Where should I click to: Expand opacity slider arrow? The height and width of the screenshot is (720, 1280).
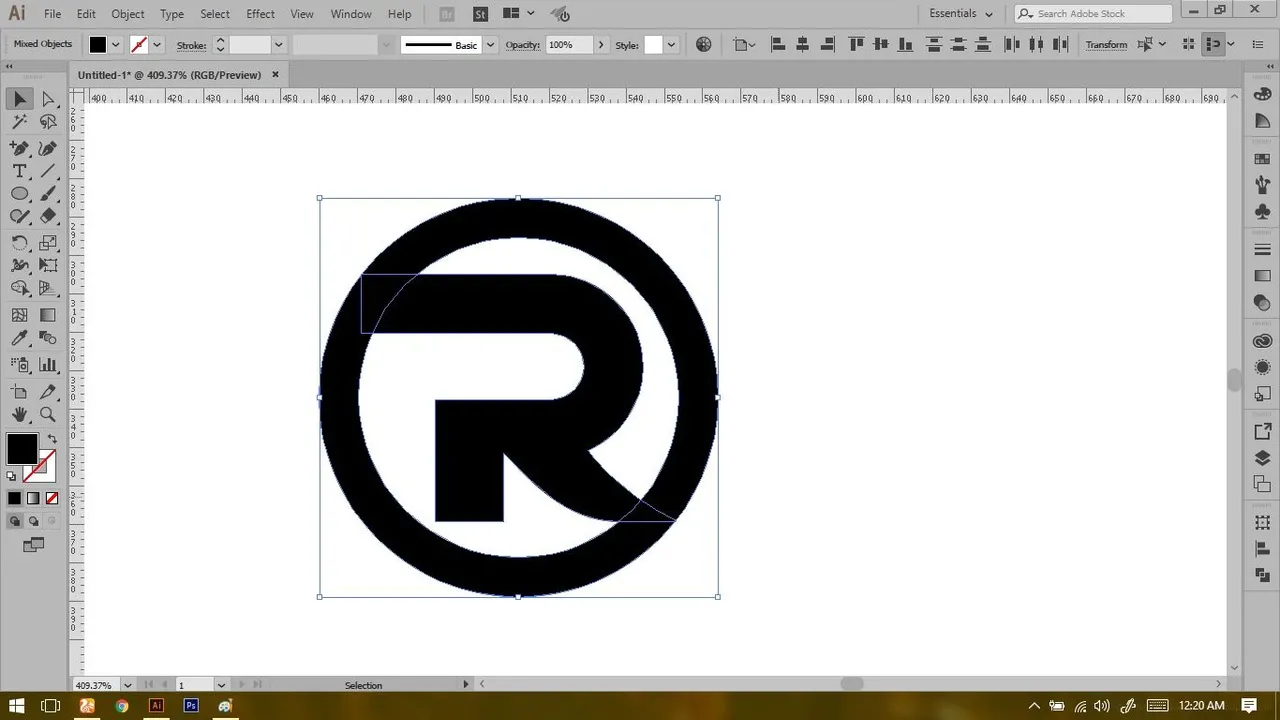pos(600,45)
